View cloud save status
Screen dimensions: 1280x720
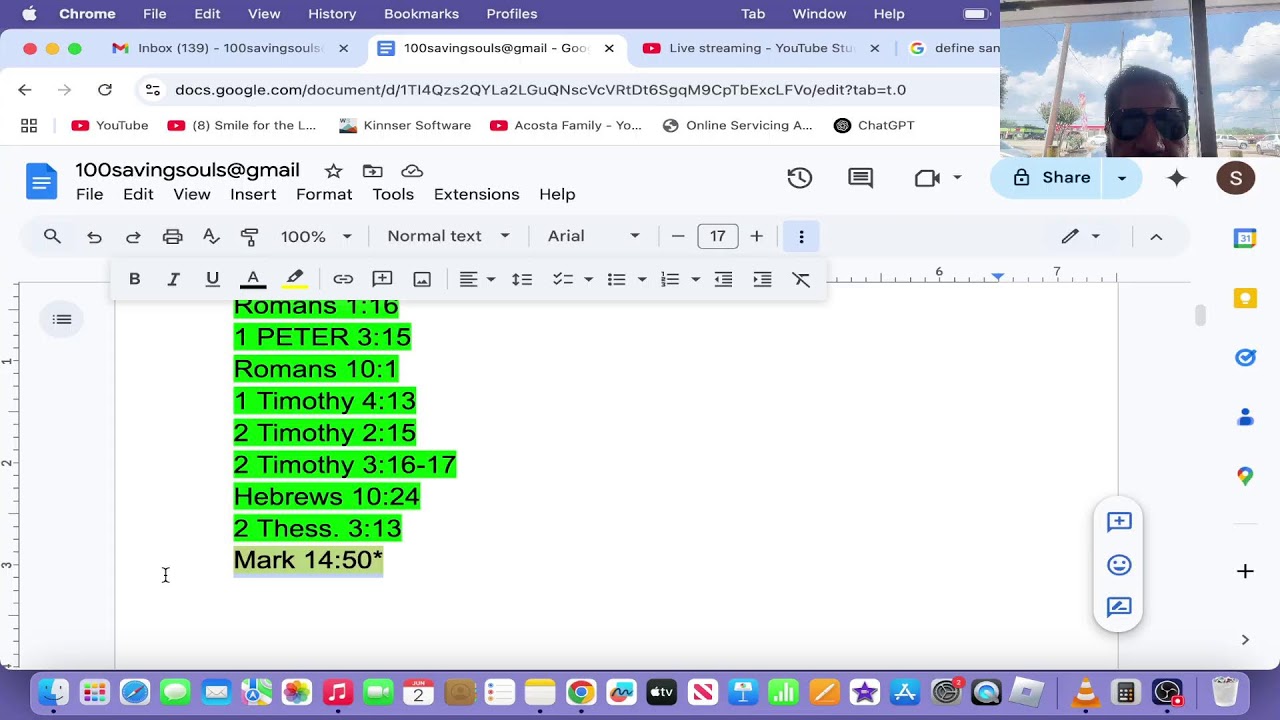click(x=411, y=171)
